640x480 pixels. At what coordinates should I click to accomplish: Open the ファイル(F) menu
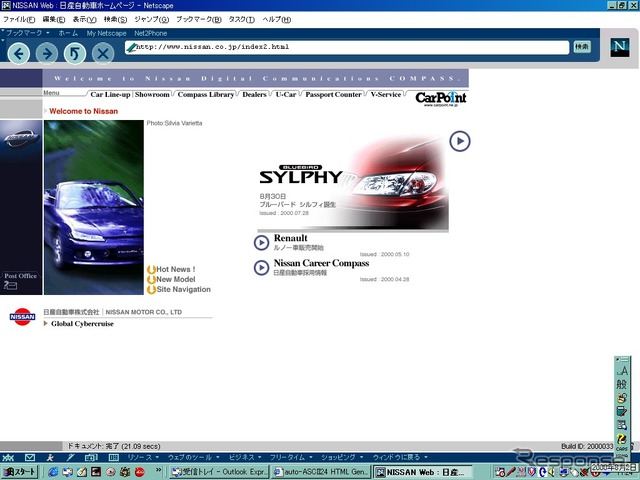point(19,19)
